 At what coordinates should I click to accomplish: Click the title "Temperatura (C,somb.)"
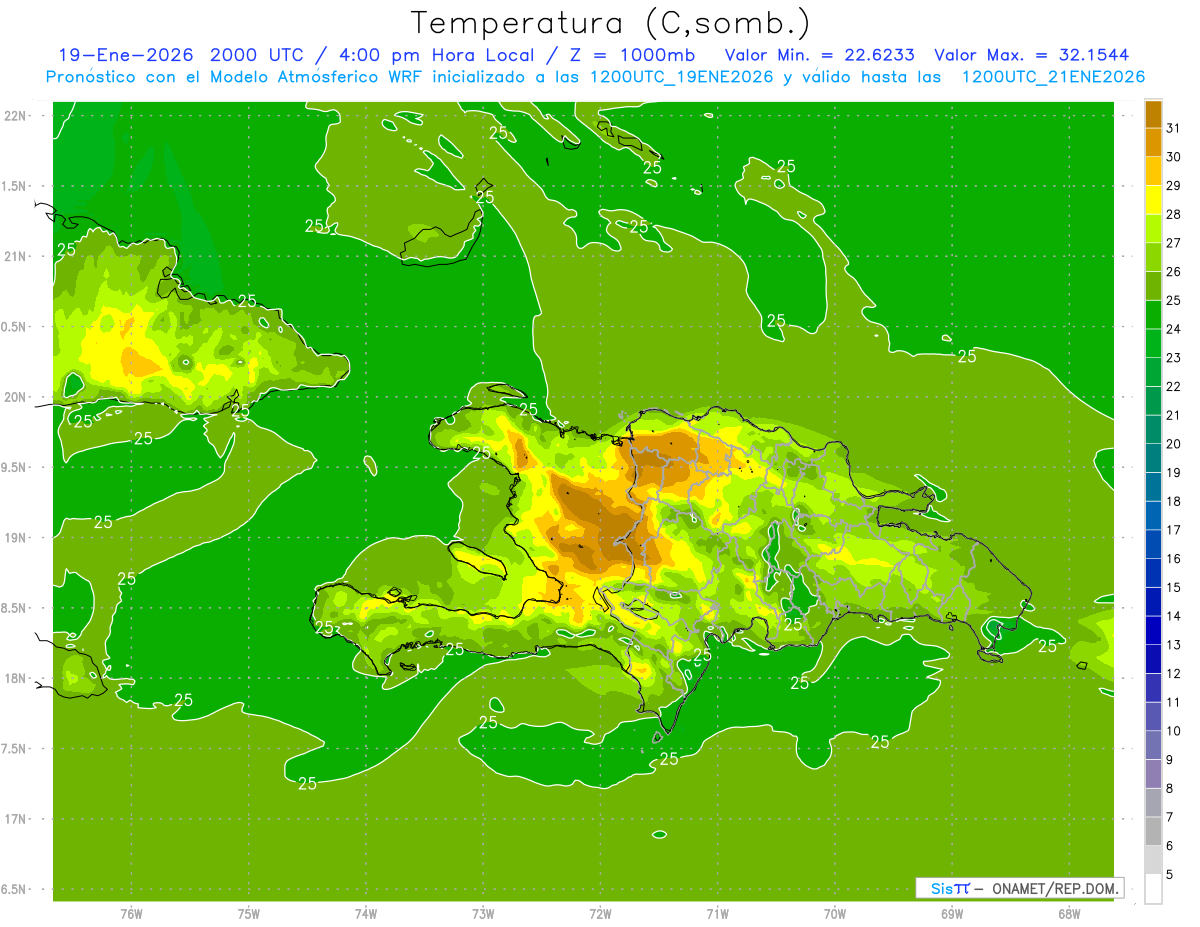611,23
